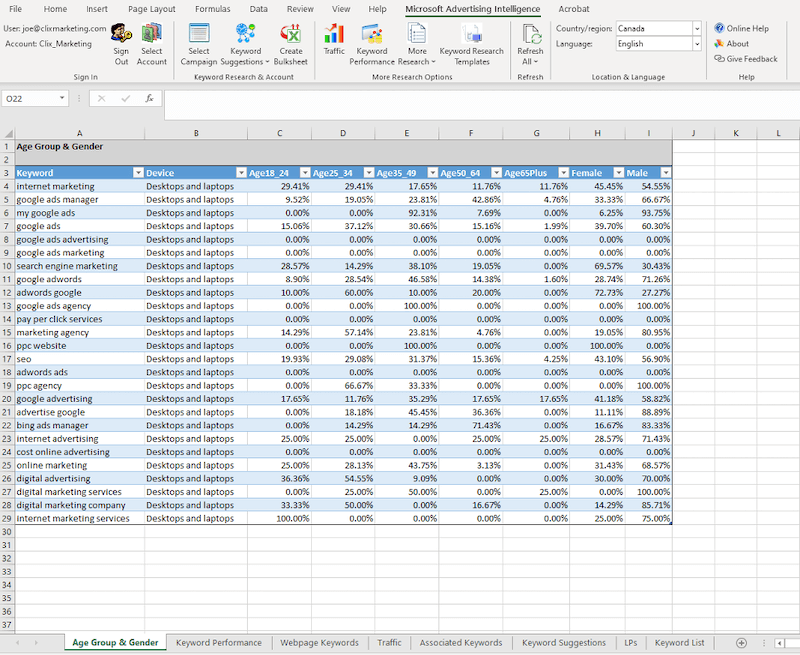Select the 'ppc website' cell
The height and width of the screenshot is (655, 800).
point(80,346)
